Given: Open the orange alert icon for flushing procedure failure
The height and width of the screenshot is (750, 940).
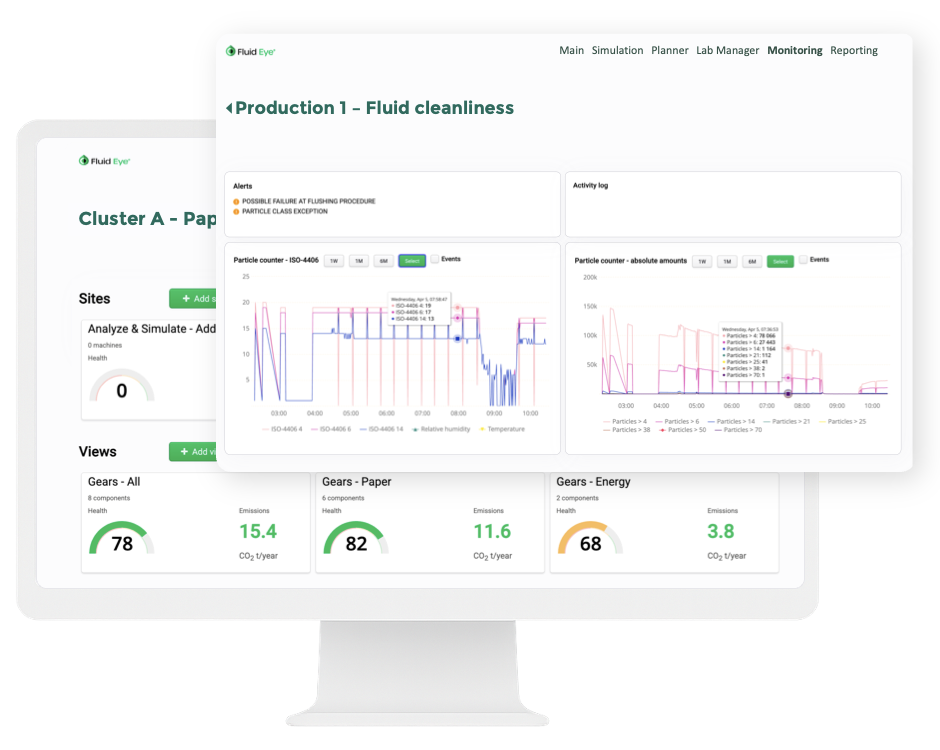Looking at the screenshot, I should tap(236, 201).
